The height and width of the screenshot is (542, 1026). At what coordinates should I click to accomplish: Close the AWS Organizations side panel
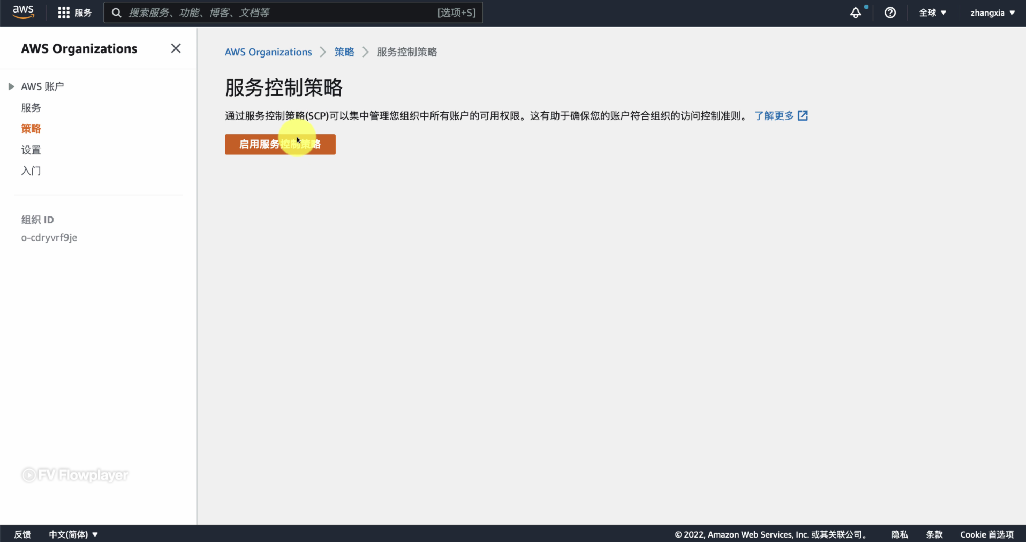point(175,48)
